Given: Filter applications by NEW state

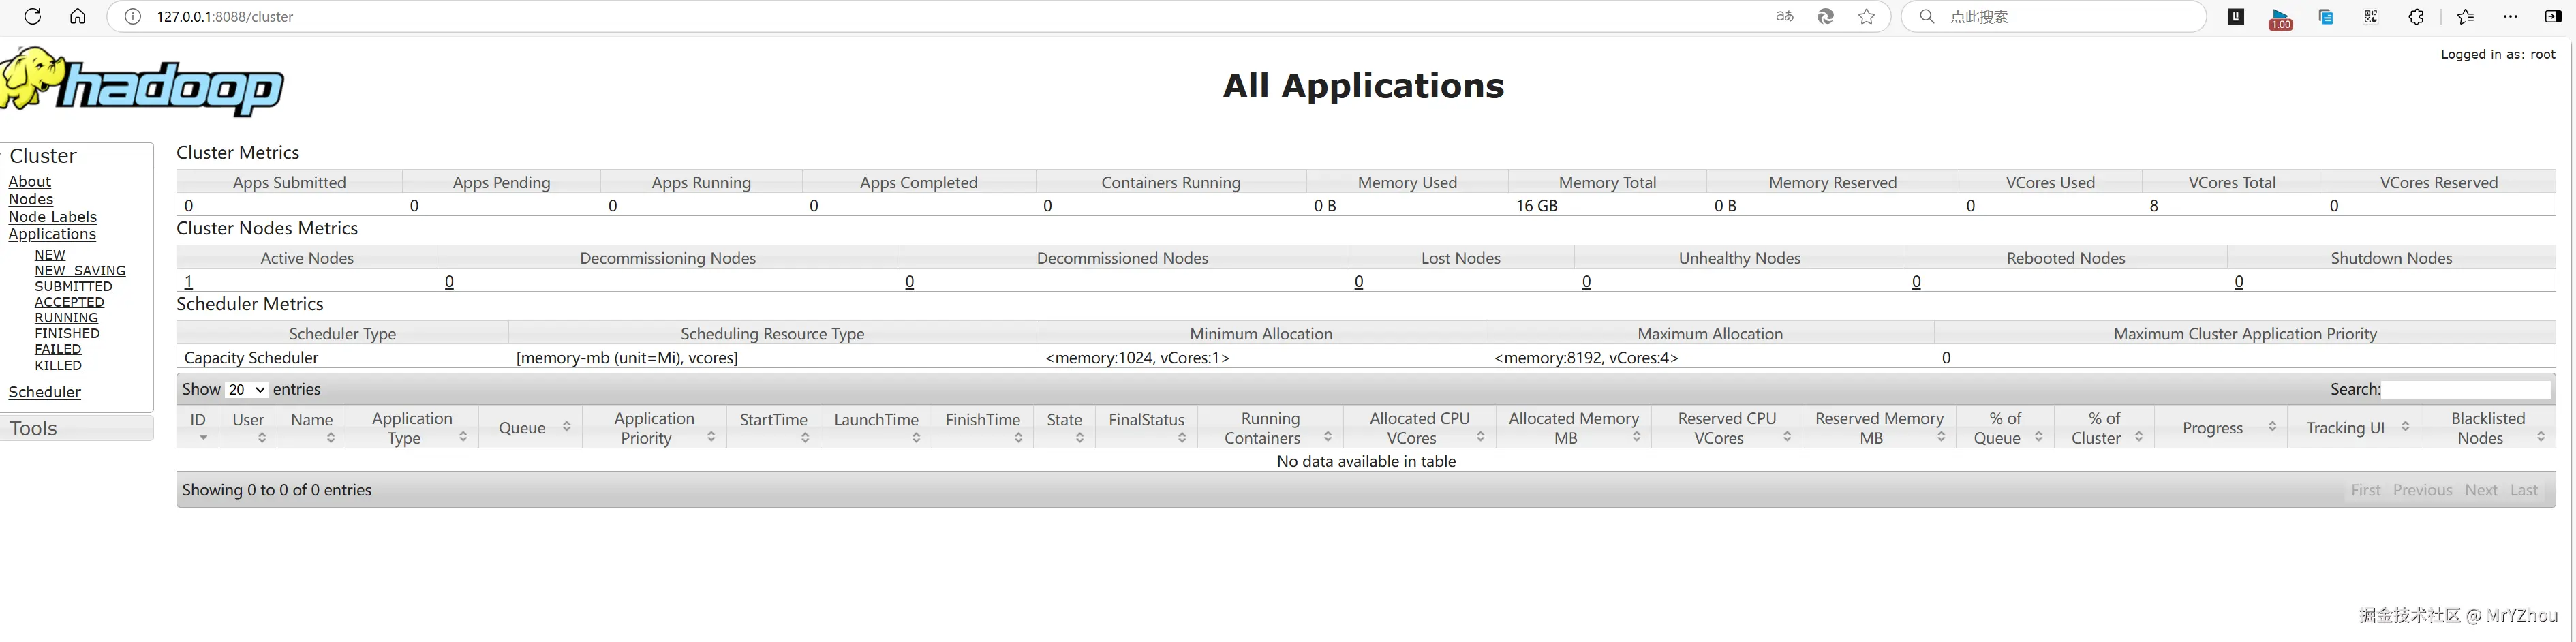Looking at the screenshot, I should (x=50, y=255).
